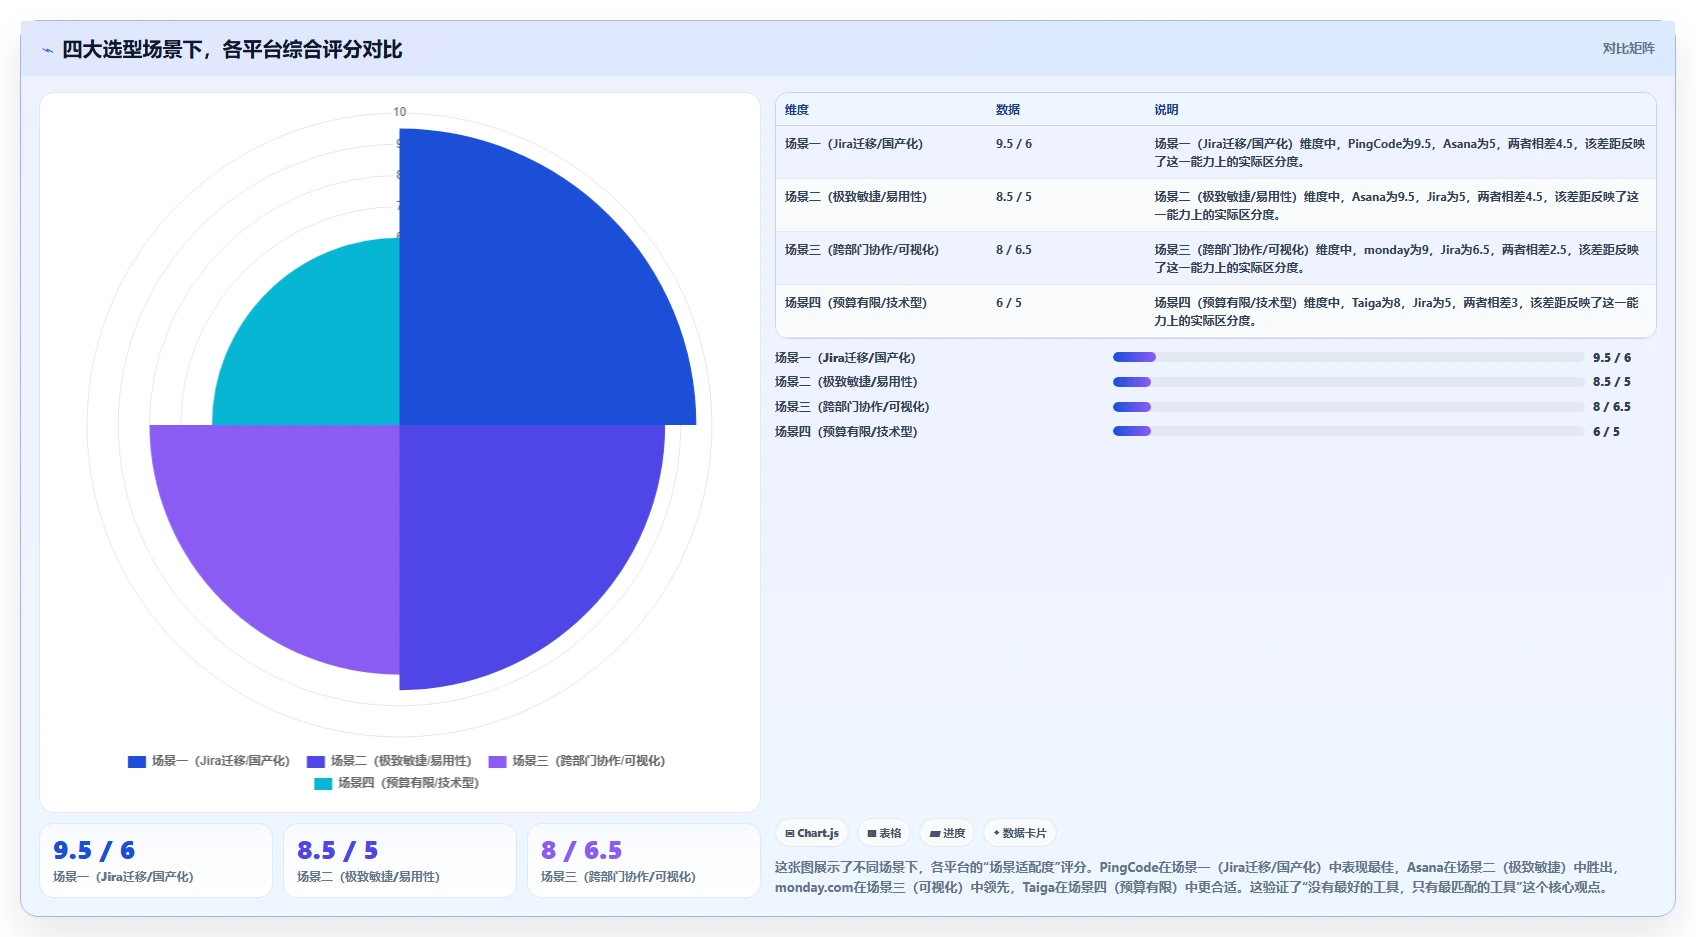The height and width of the screenshot is (937, 1696).
Task: Click table data value 6 / 5
Action: (x=1009, y=303)
